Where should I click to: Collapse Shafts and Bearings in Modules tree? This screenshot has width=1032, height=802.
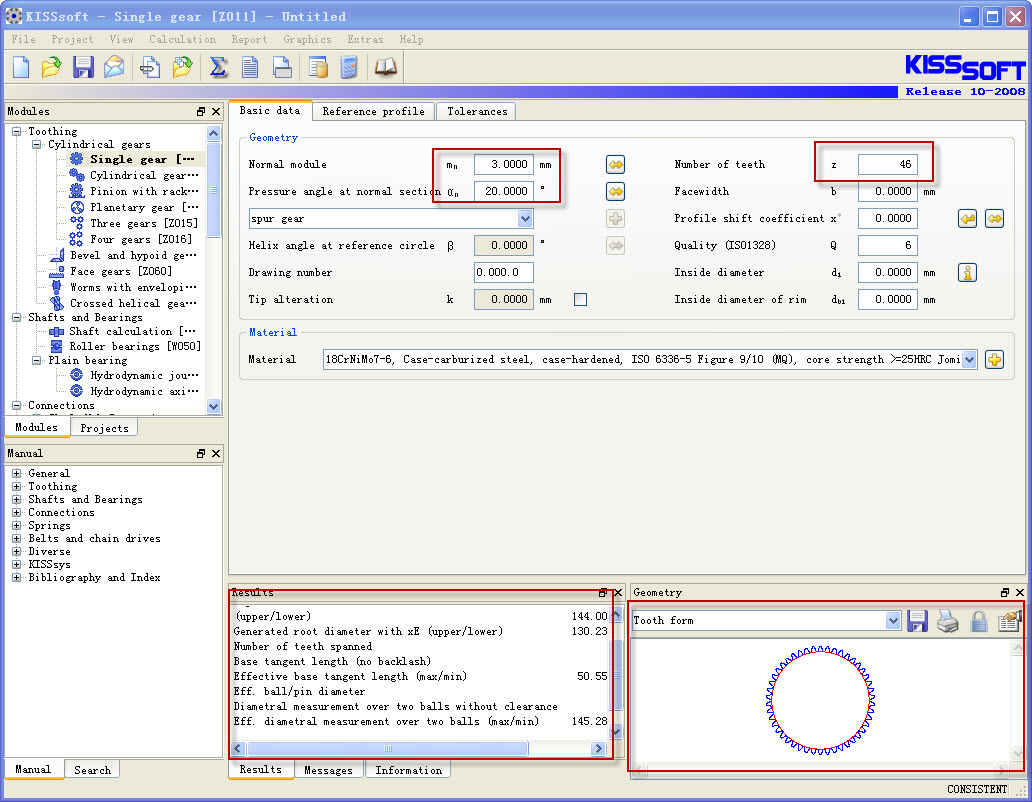click(x=16, y=317)
